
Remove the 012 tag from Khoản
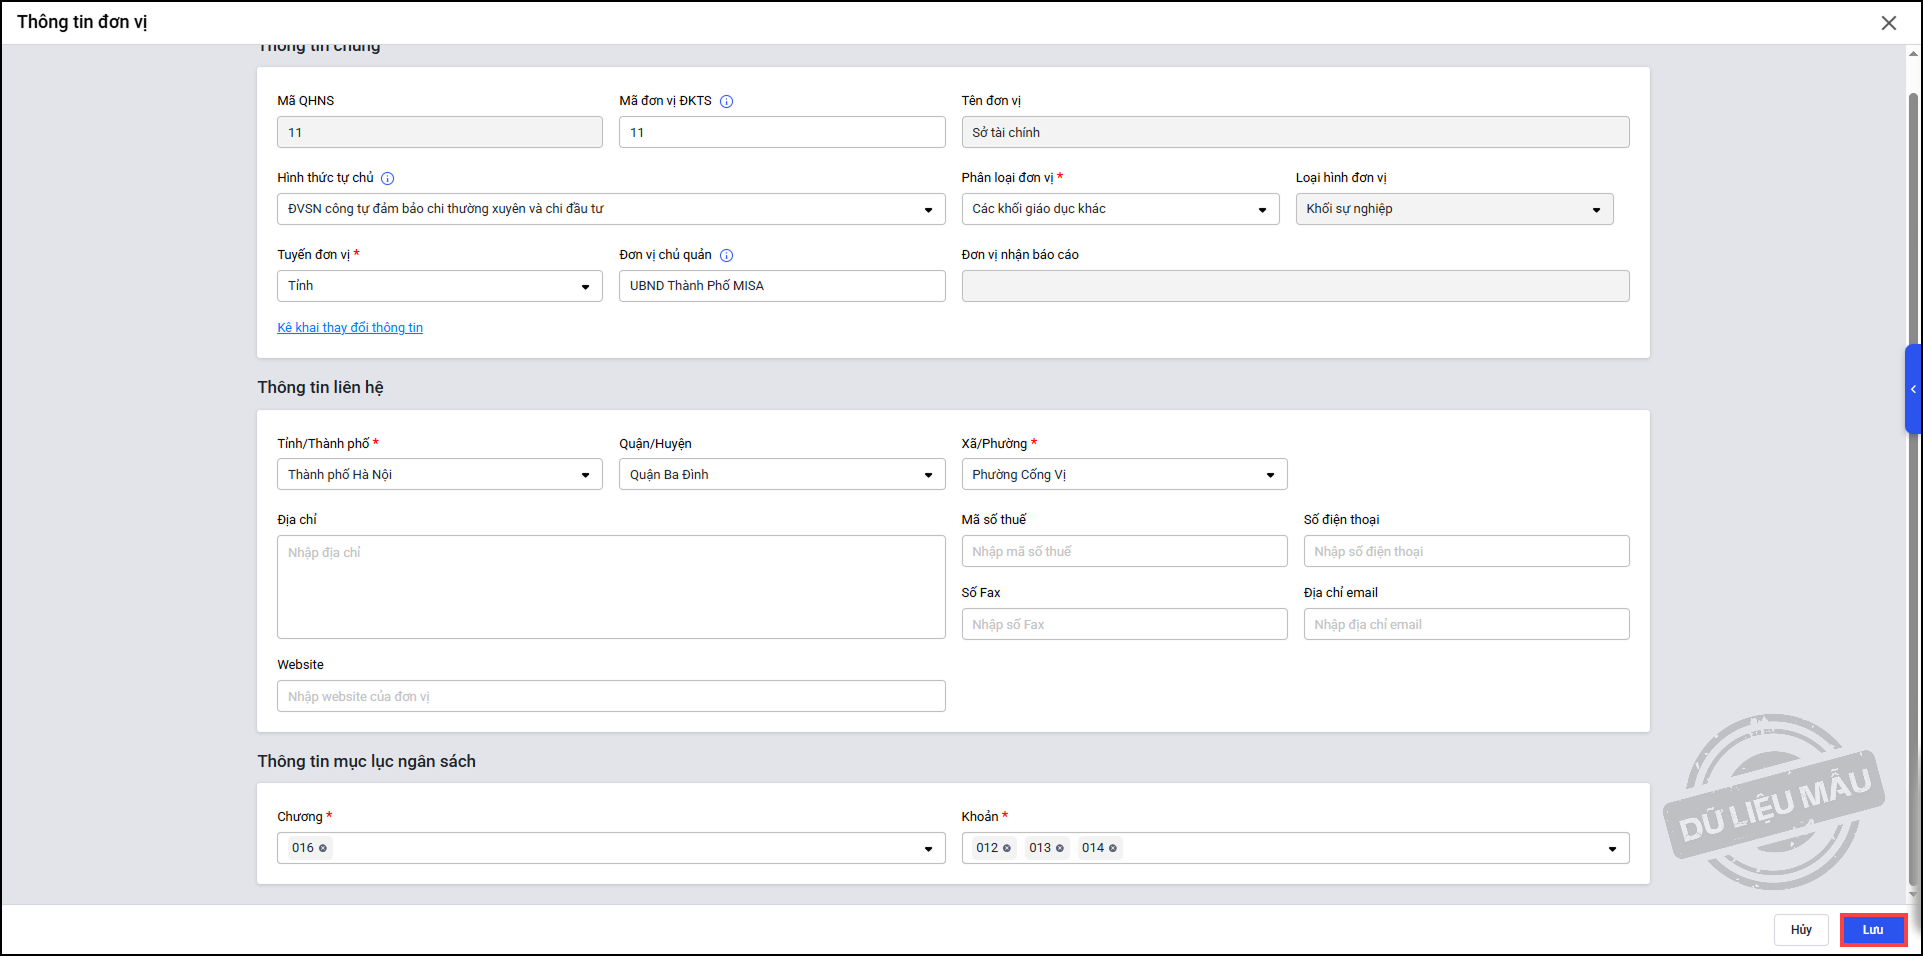[x=1007, y=848]
